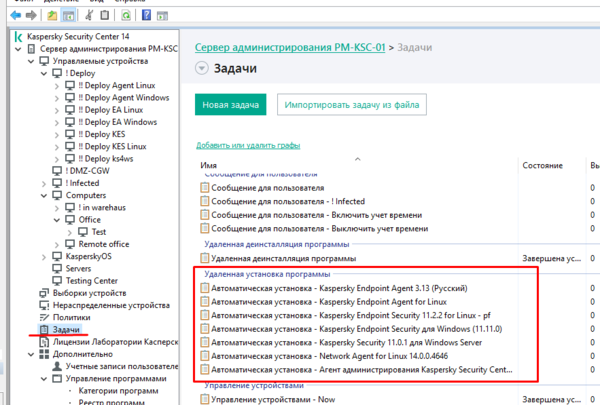This screenshot has width=600, height=405.
Task: Select task Сообщение для пользователя - Включить учет времени
Action: click(x=316, y=215)
